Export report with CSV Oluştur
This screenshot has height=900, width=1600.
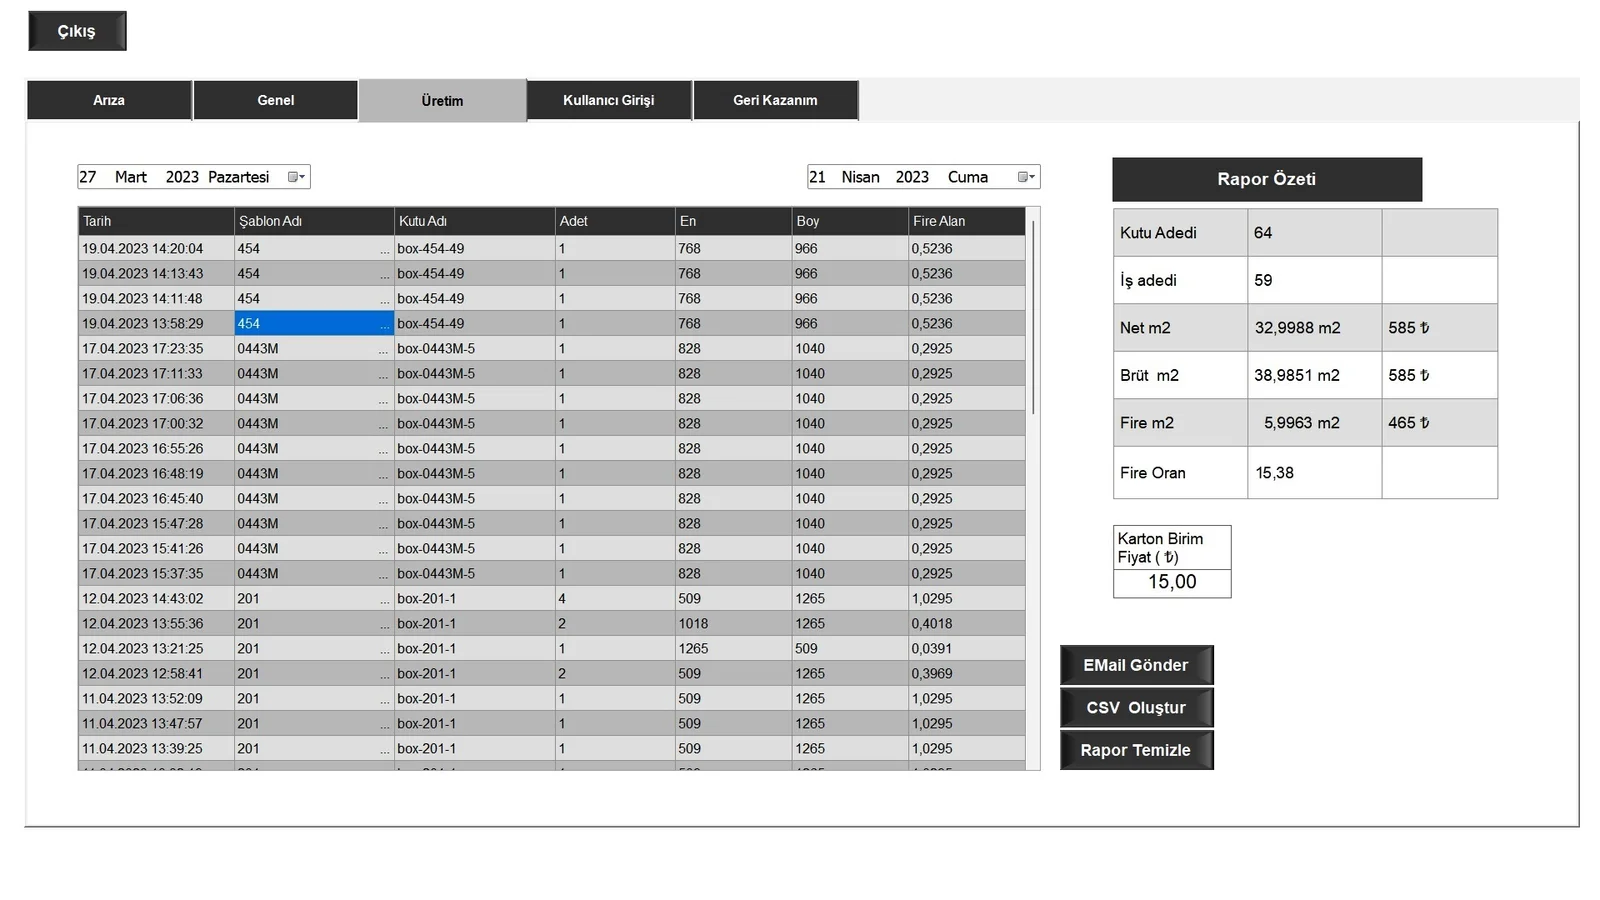click(1136, 708)
